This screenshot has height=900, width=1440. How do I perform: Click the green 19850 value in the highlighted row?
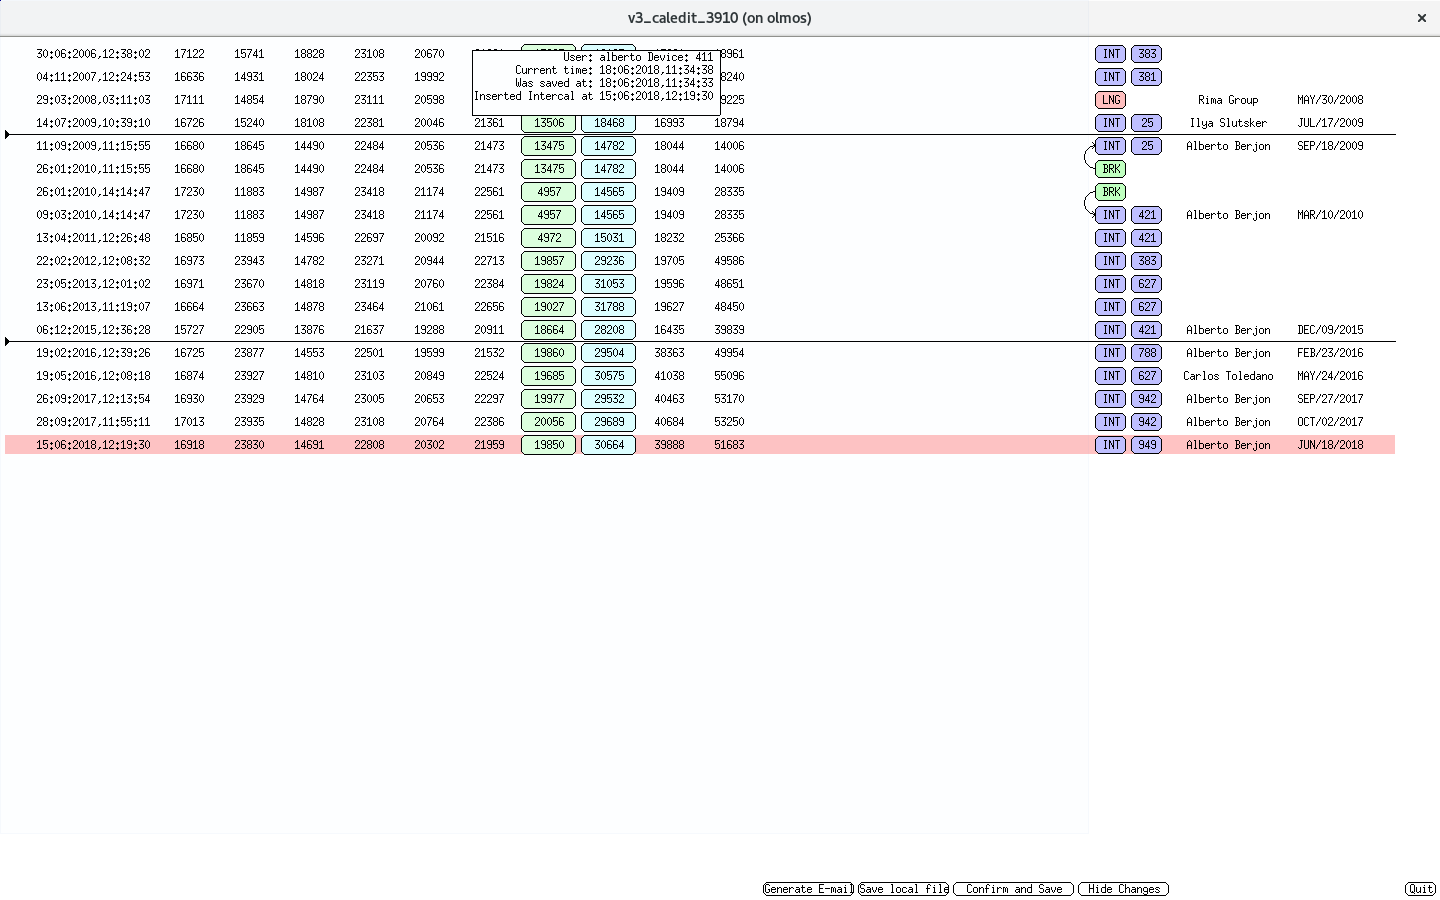[548, 445]
